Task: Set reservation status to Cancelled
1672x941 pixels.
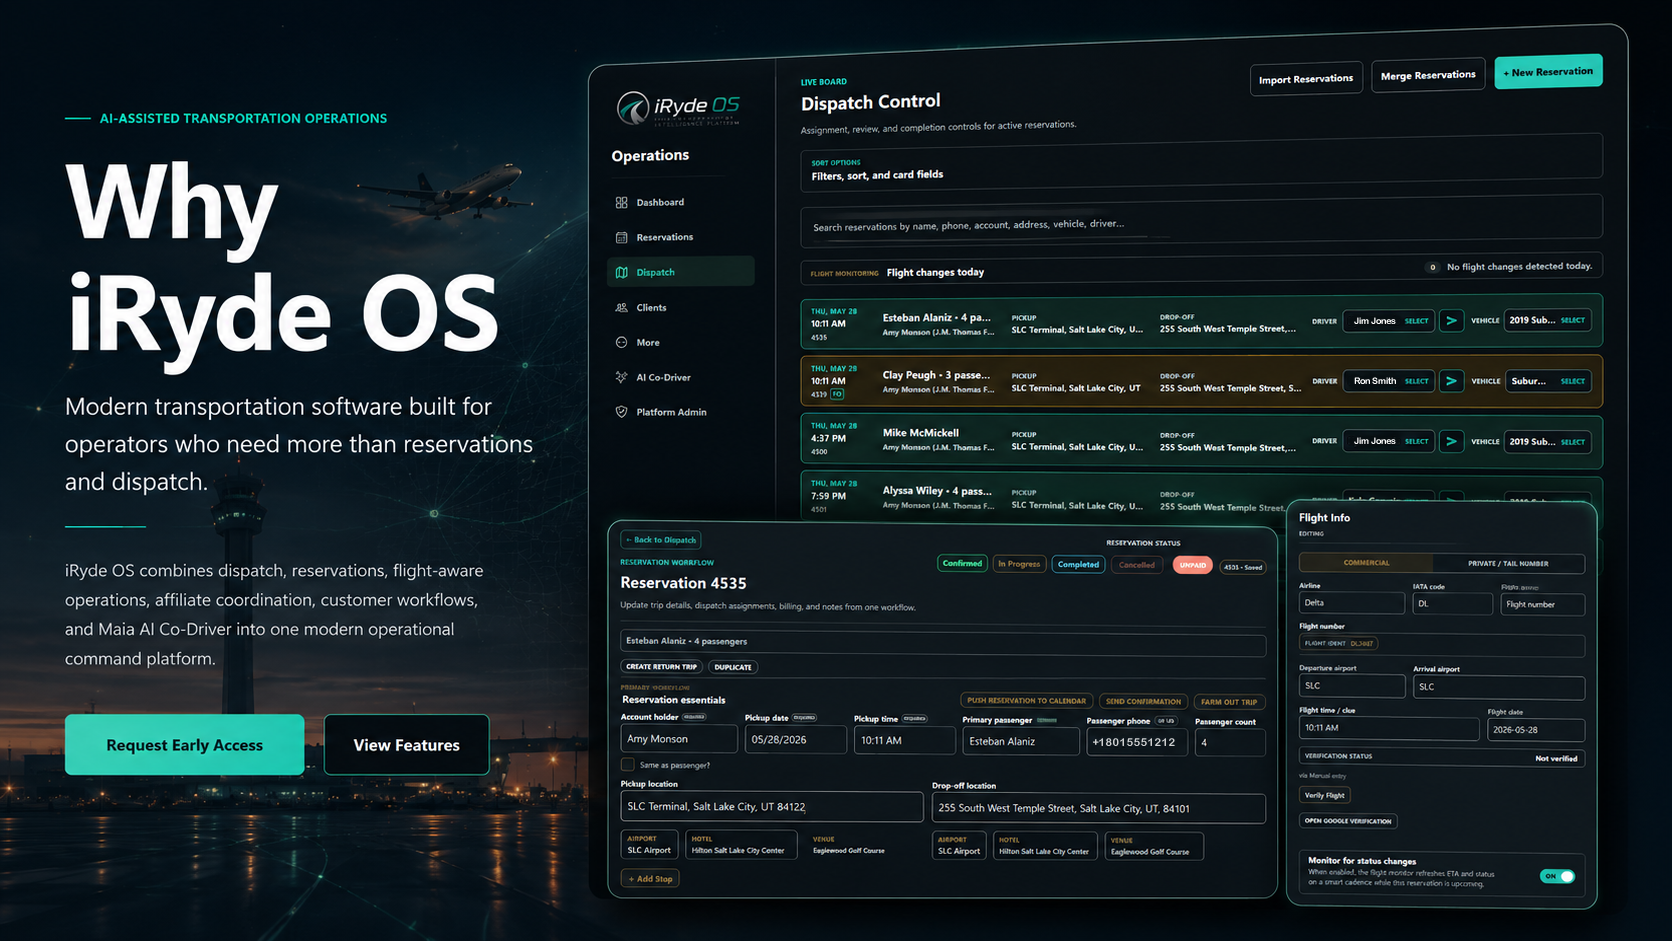Action: pyautogui.click(x=1137, y=565)
